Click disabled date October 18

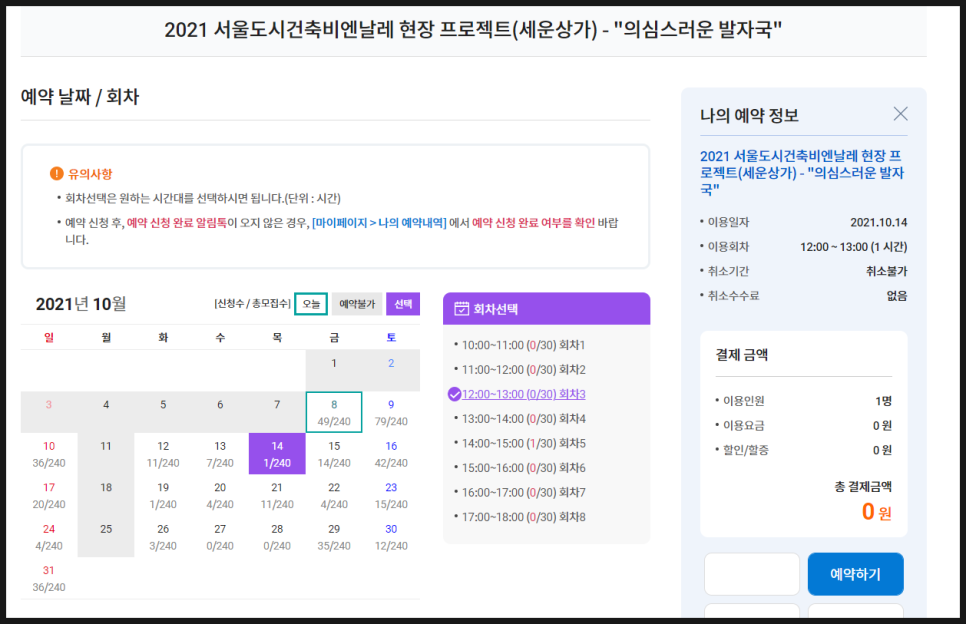(106, 495)
